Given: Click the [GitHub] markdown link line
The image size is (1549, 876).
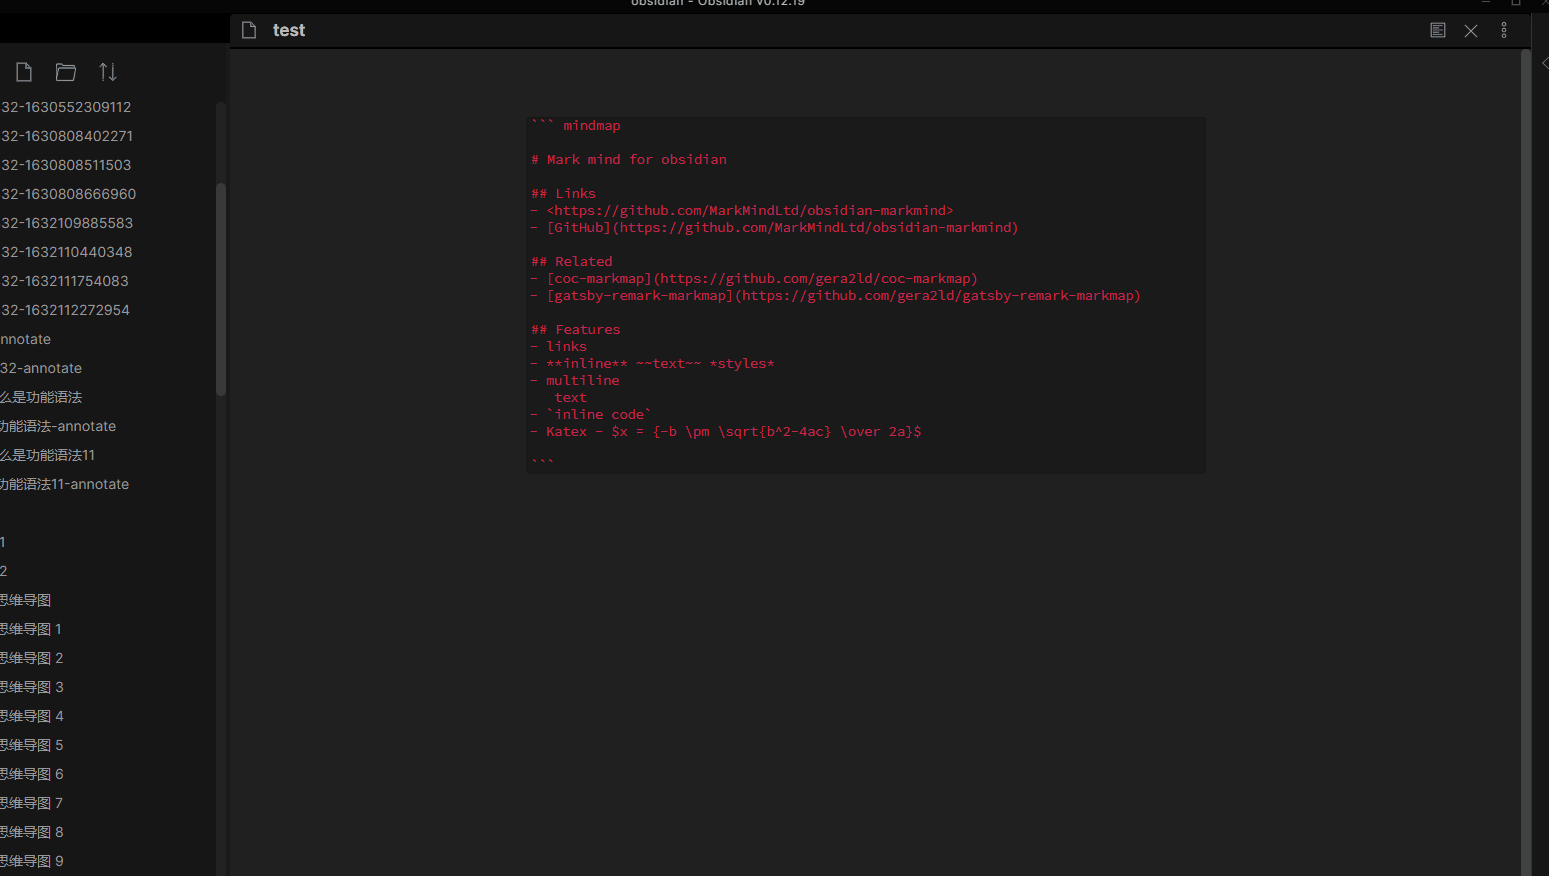Looking at the screenshot, I should coord(775,228).
